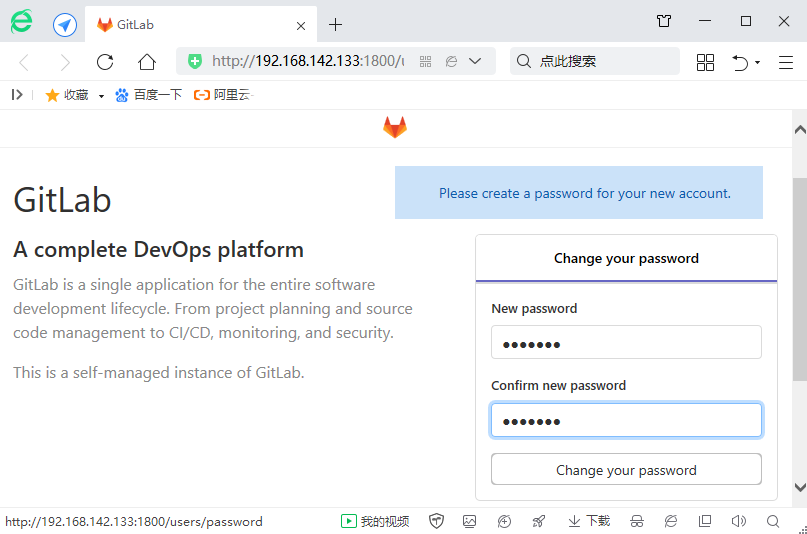
Task: Click the status bar picture icon
Action: [x=469, y=521]
